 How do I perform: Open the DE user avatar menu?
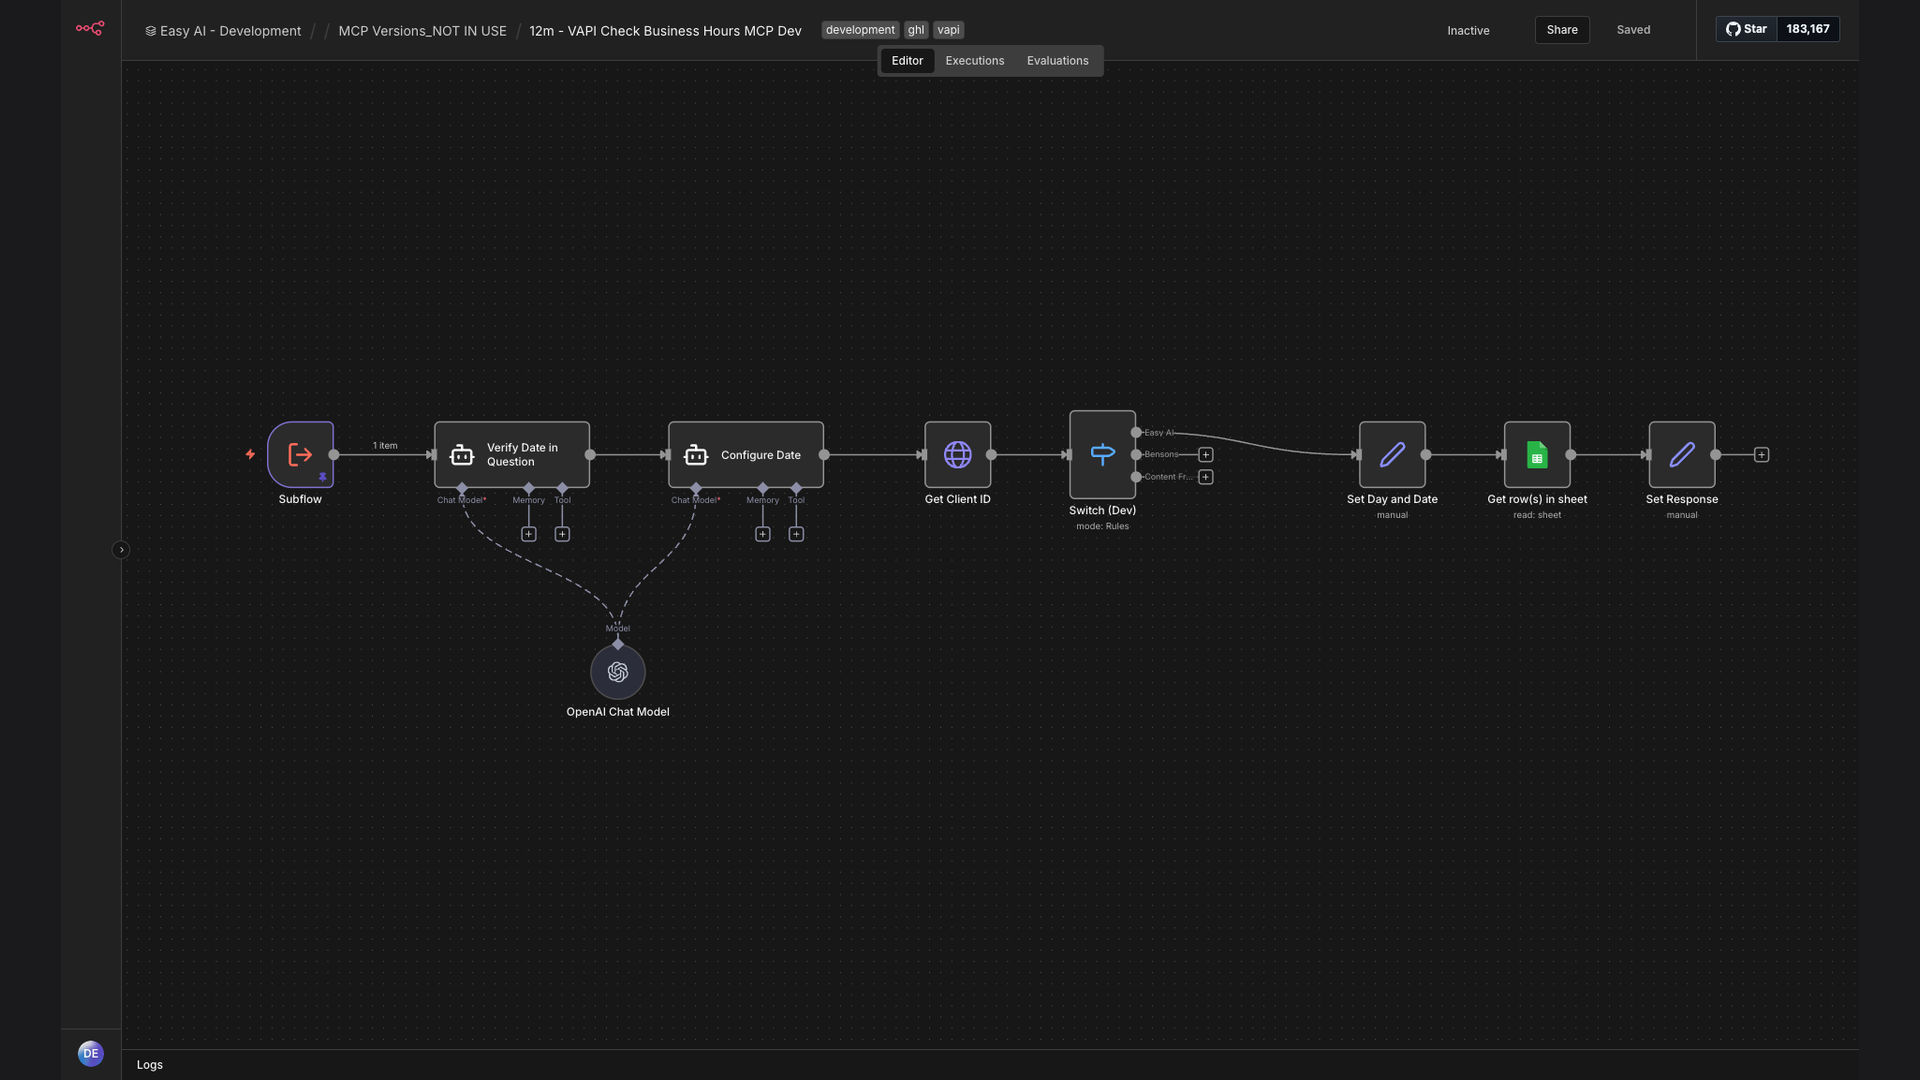pyautogui.click(x=91, y=1053)
